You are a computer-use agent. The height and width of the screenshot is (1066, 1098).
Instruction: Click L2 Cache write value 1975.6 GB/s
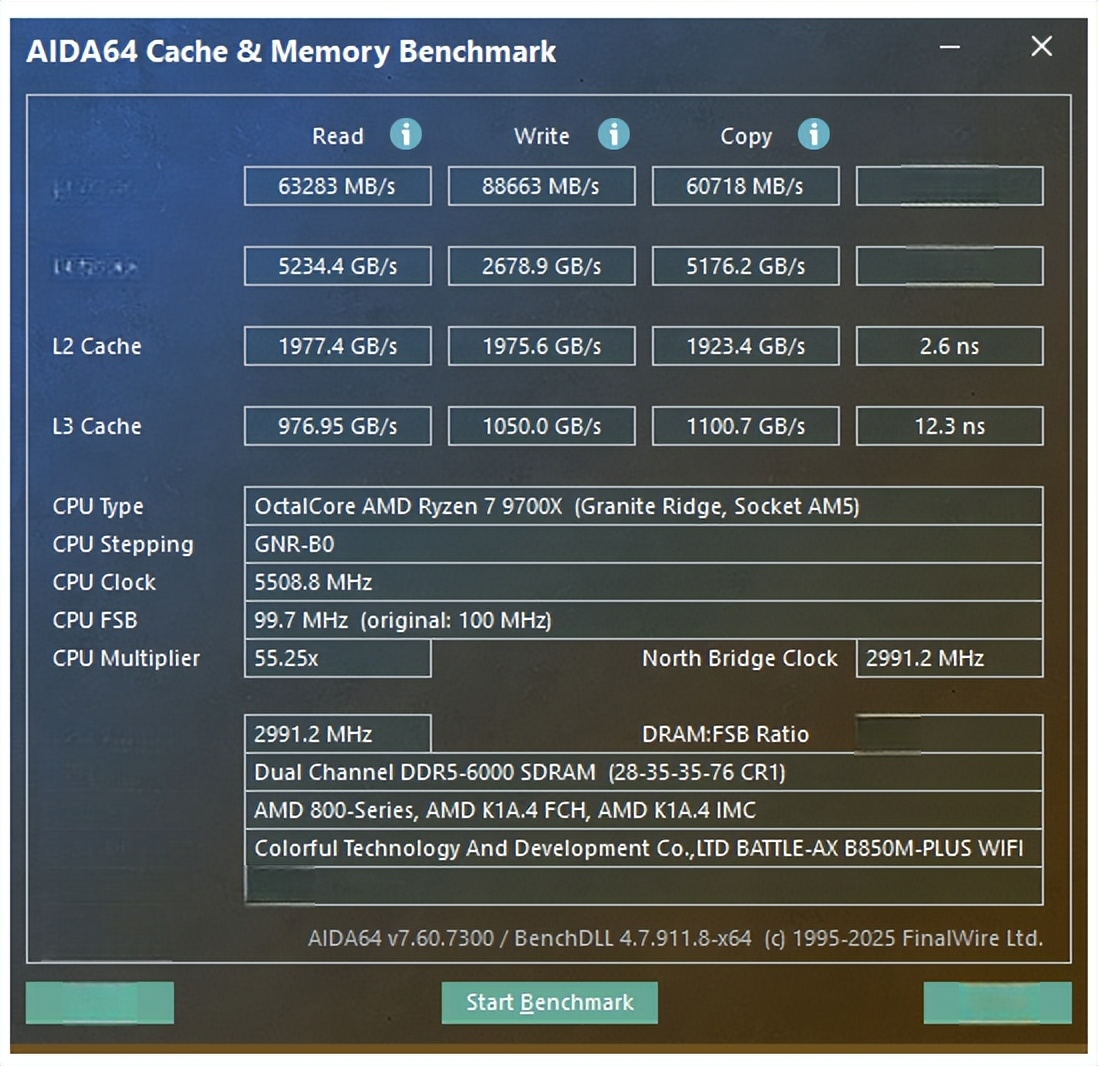coord(541,346)
